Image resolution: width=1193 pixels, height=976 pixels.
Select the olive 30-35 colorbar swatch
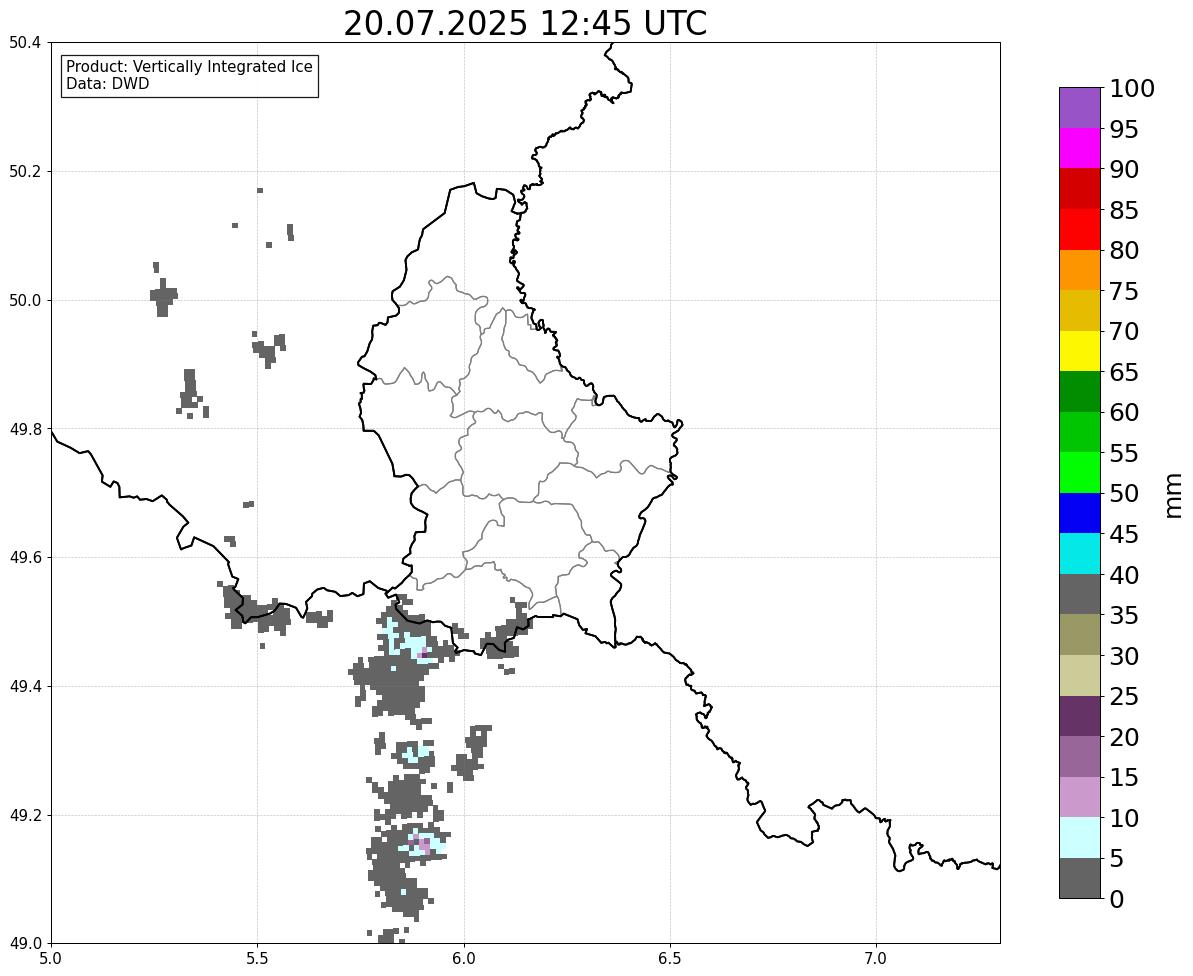pos(1080,635)
